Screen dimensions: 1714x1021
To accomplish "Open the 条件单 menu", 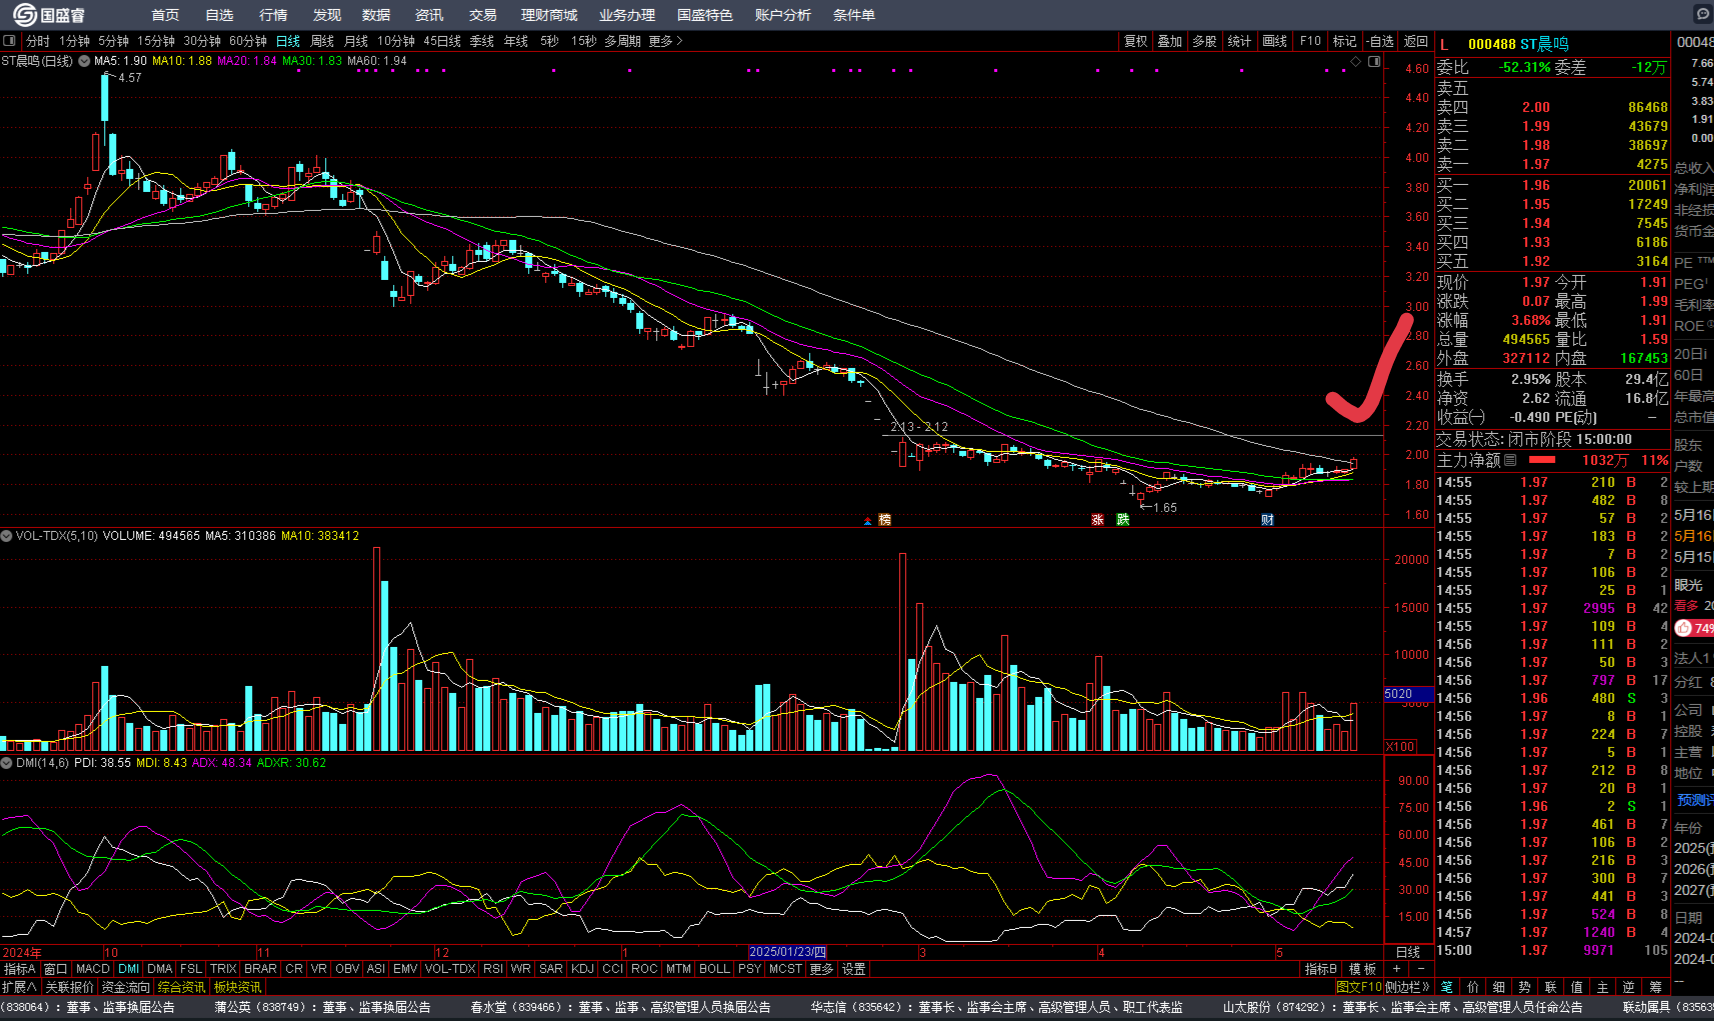I will tap(854, 15).
